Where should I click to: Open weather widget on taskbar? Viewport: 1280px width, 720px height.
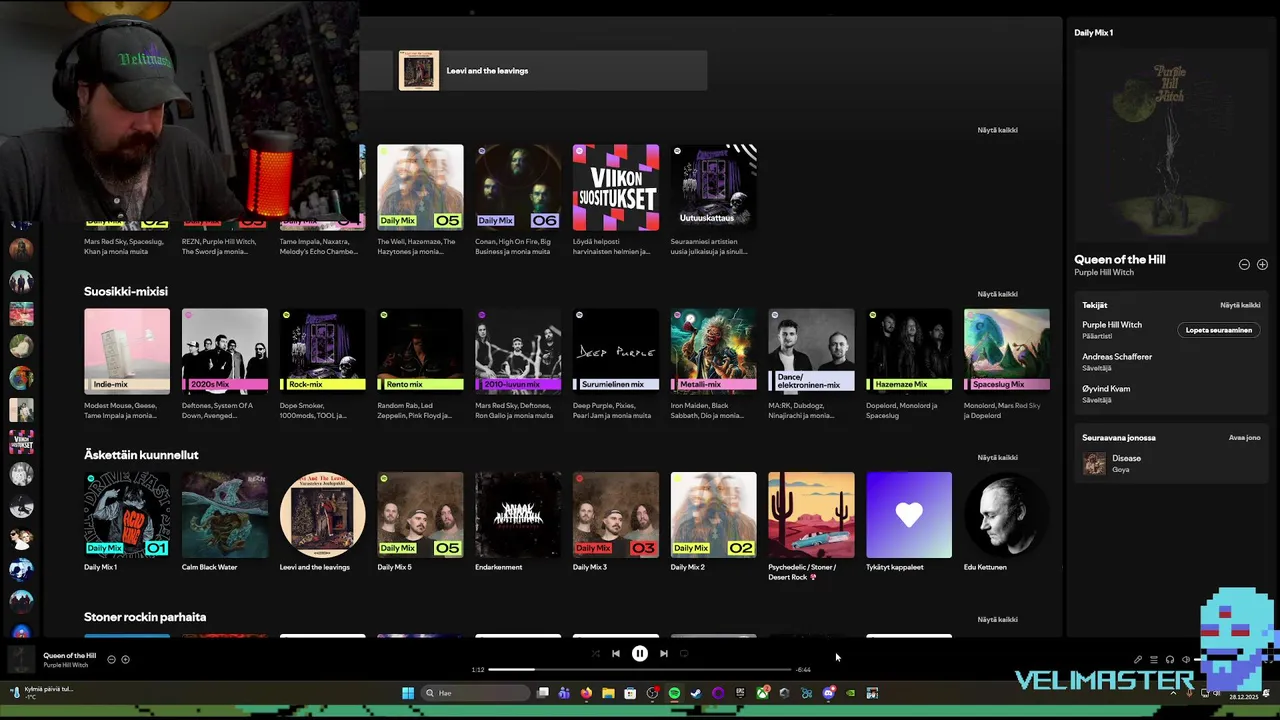tap(40, 692)
